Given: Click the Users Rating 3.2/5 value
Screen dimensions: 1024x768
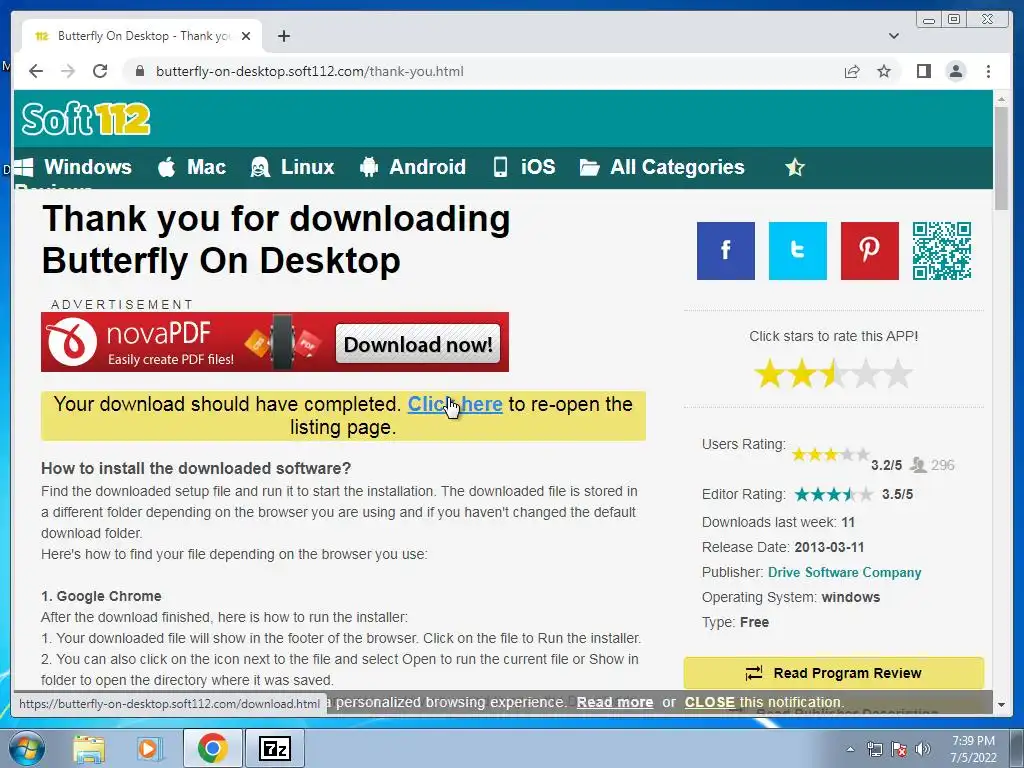Looking at the screenshot, I should (886, 465).
